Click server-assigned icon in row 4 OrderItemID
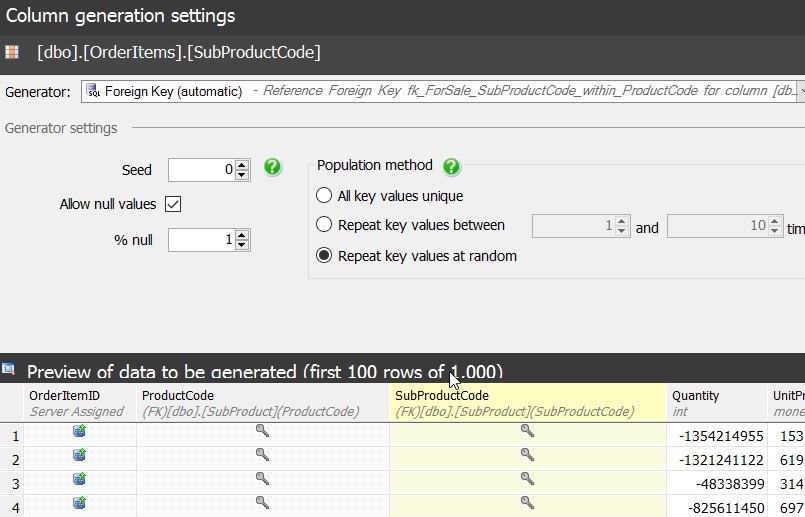Viewport: 805px width, 517px height. pyautogui.click(x=79, y=503)
